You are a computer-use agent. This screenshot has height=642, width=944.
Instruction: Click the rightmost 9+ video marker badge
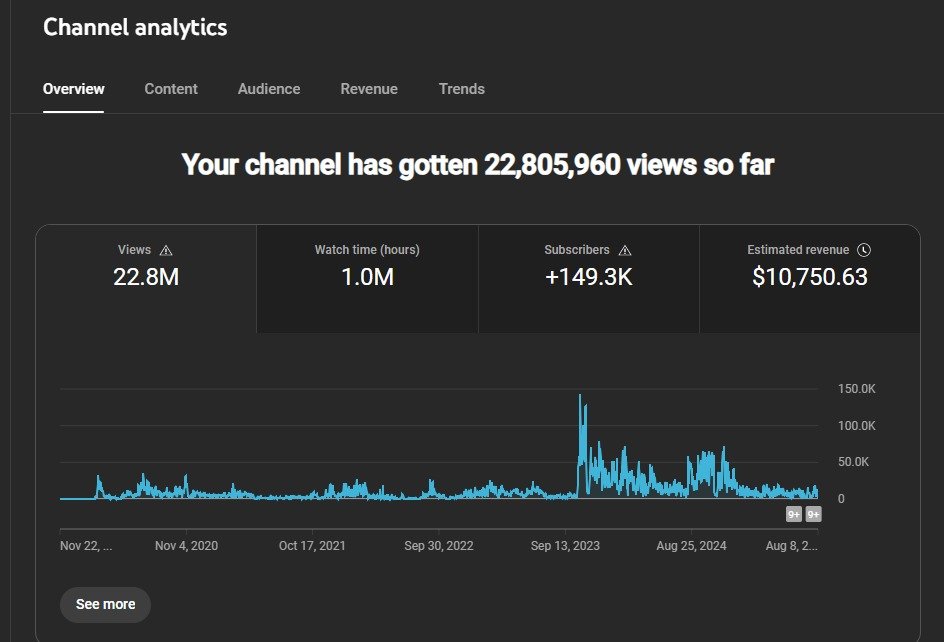(814, 515)
